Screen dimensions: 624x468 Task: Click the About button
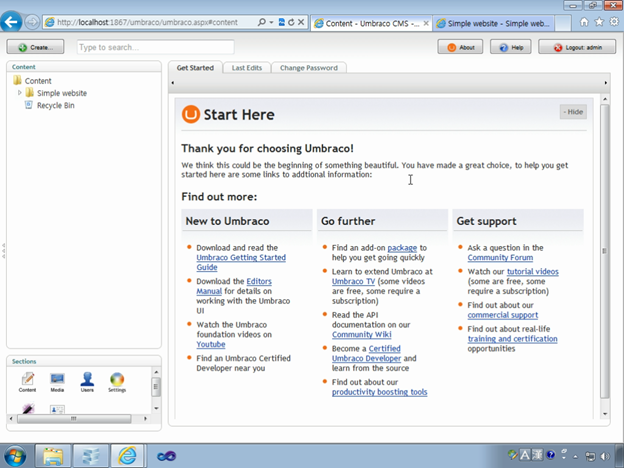pos(460,47)
